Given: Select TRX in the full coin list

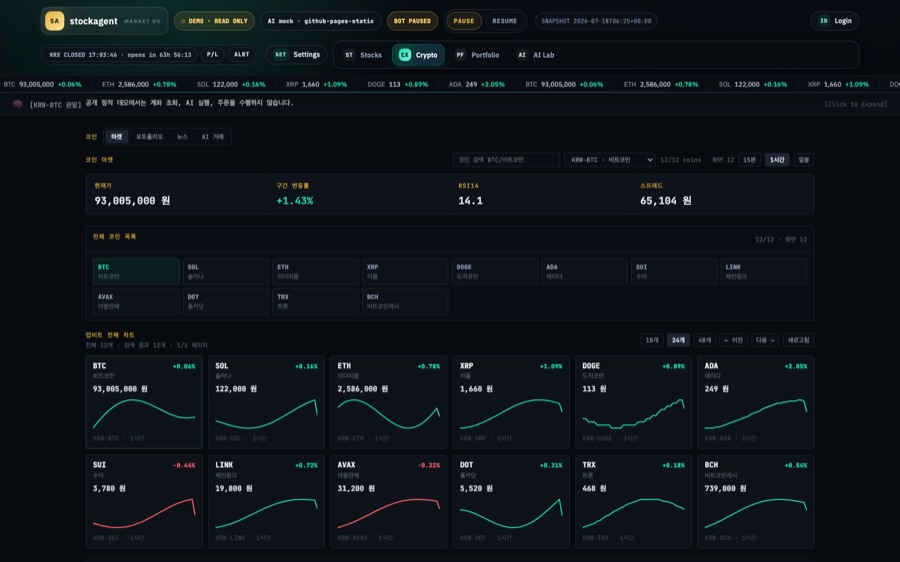Looking at the screenshot, I should [x=315, y=301].
